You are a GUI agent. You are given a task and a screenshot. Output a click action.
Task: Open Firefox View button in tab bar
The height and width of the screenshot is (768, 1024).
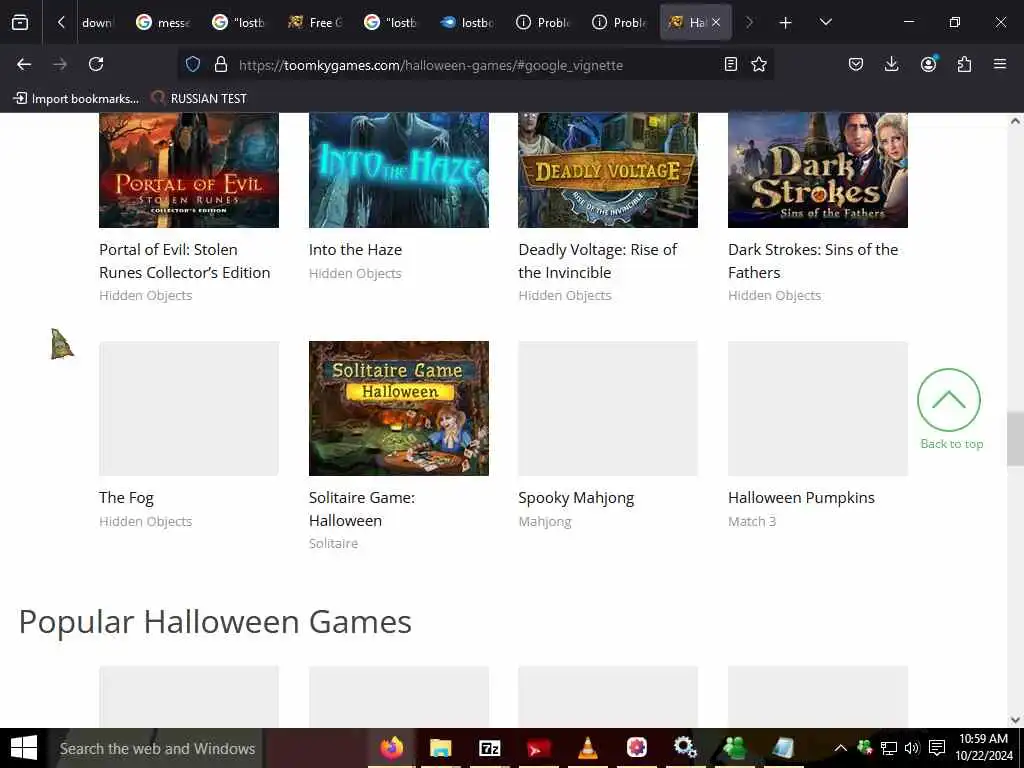pyautogui.click(x=20, y=23)
